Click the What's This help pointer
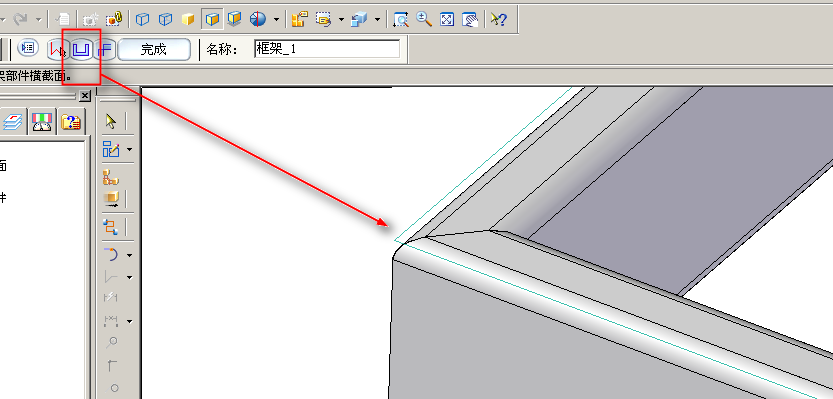The image size is (833, 399). coord(498,20)
